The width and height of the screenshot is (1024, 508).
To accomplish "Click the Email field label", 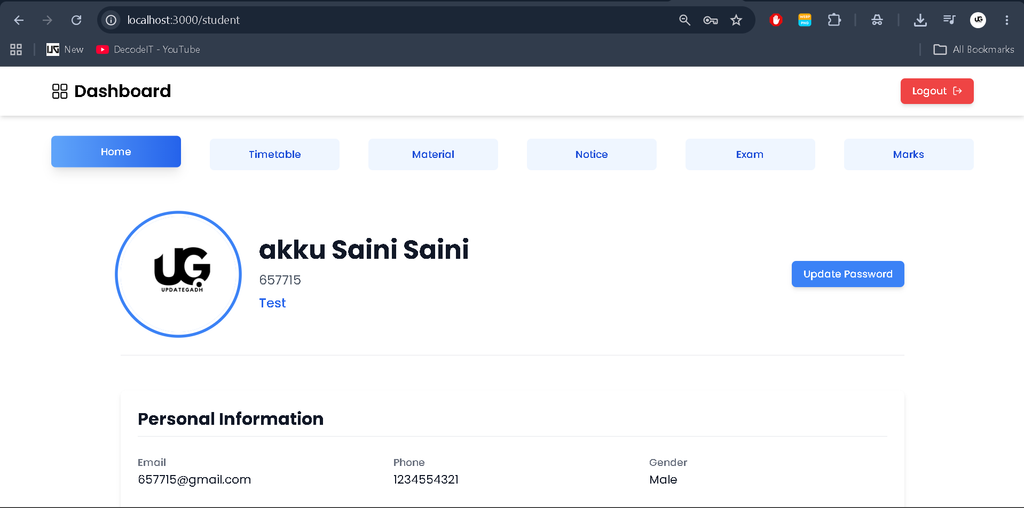I will pos(152,462).
